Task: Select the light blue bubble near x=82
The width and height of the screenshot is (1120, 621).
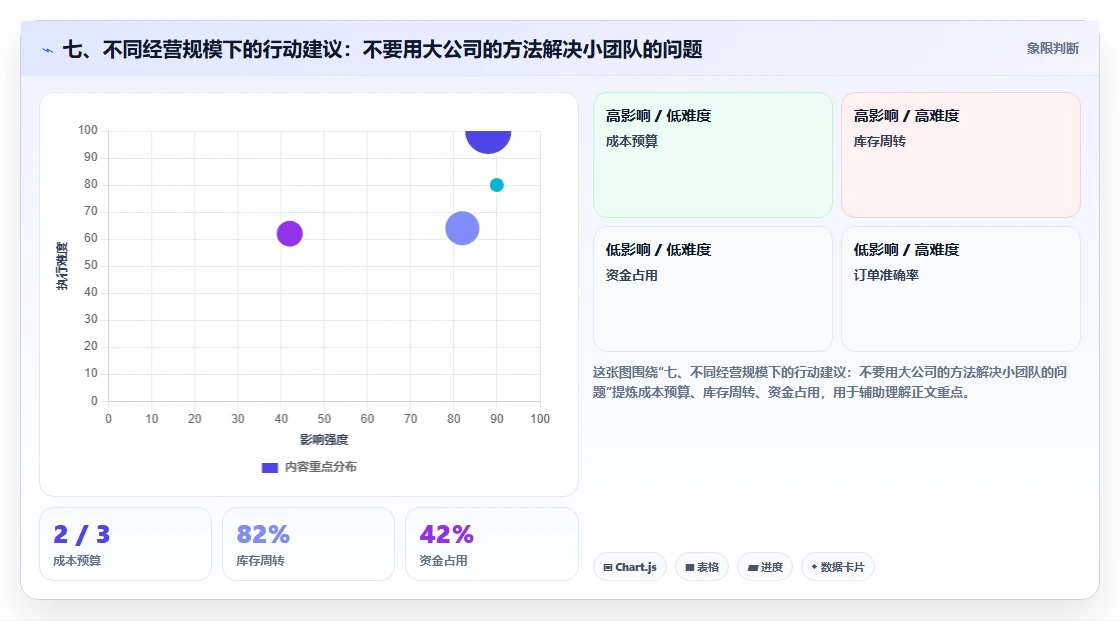Action: [462, 229]
